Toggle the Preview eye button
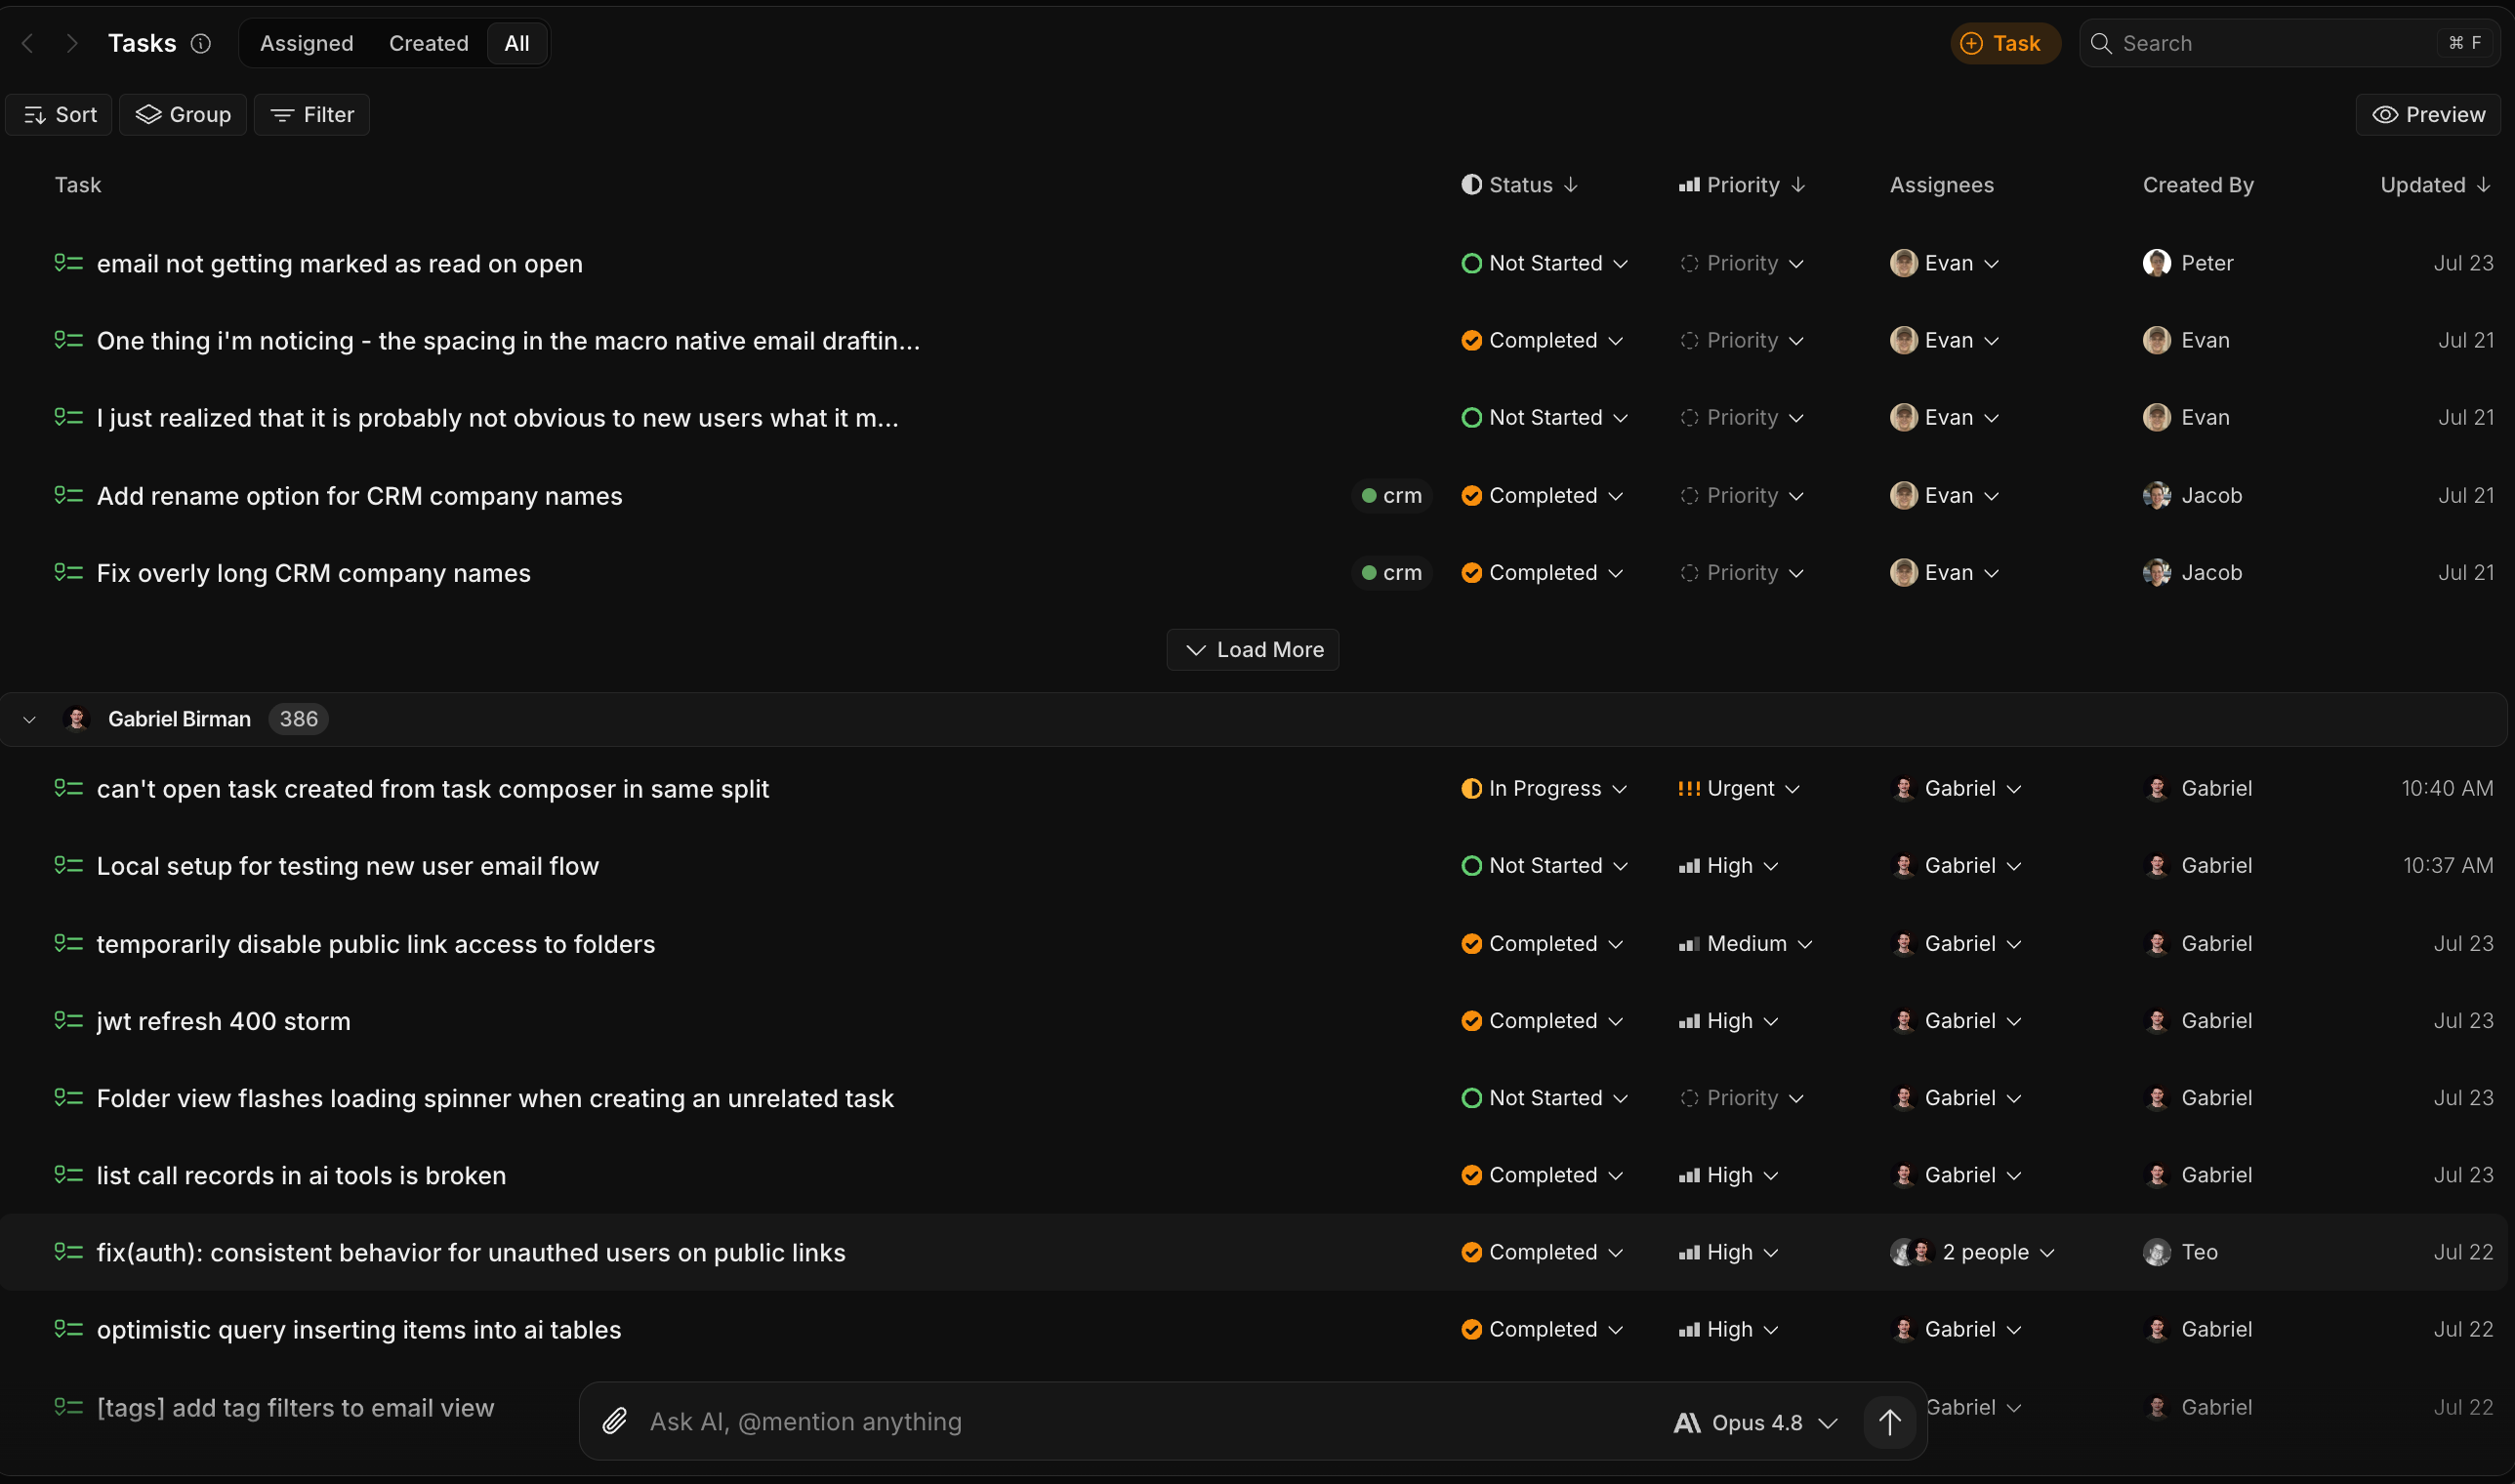This screenshot has height=1484, width=2515. [2428, 115]
